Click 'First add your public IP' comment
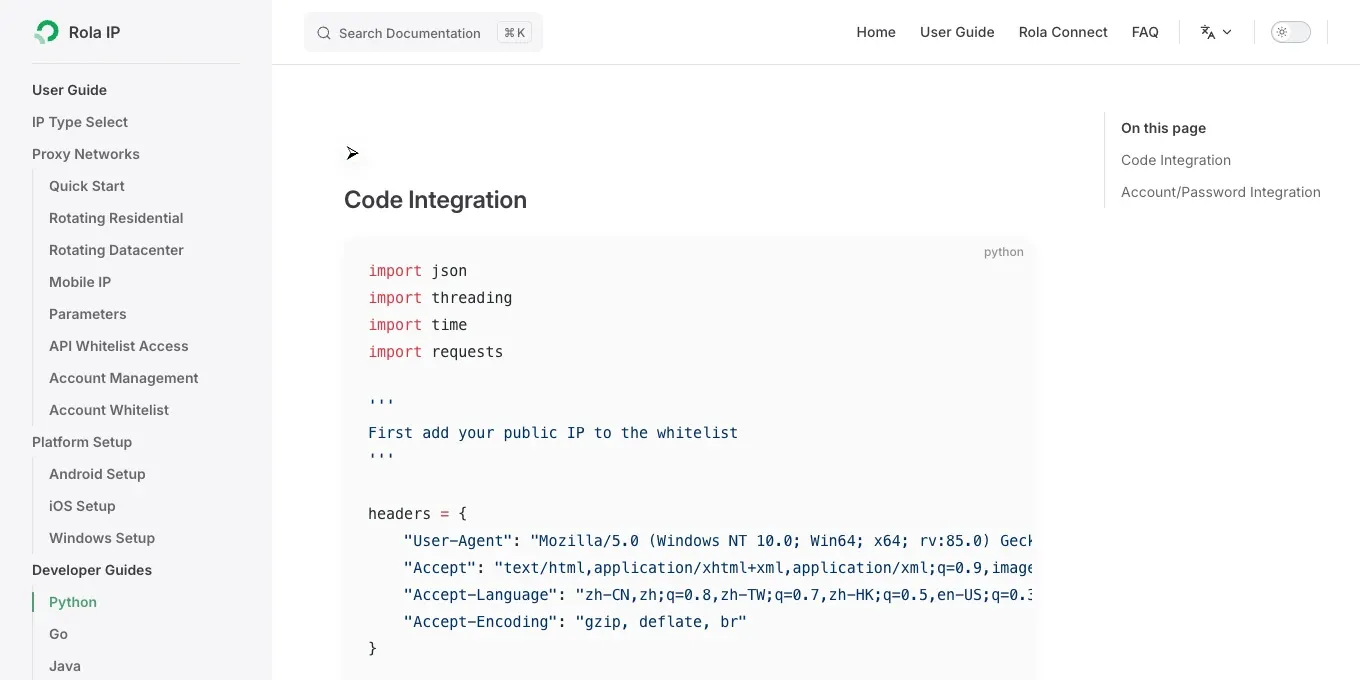Image resolution: width=1360 pixels, height=680 pixels. click(x=553, y=433)
